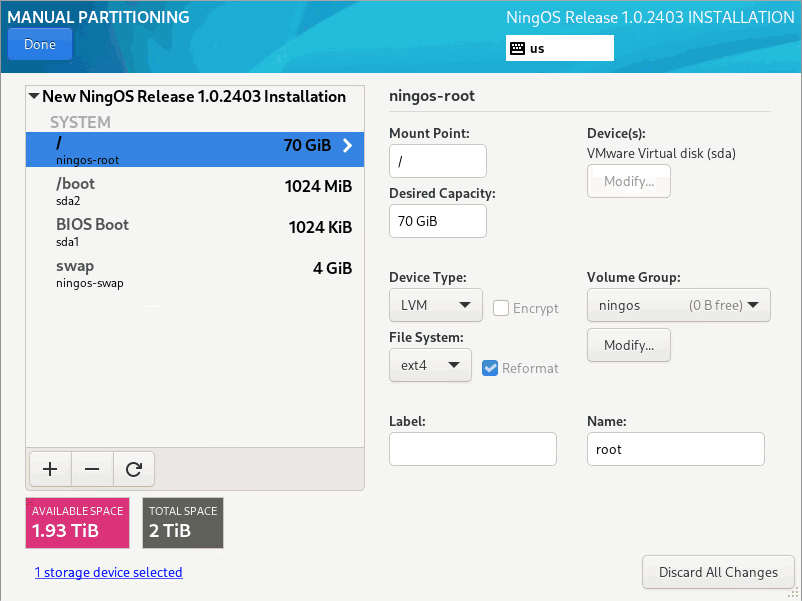Click the 4 GiB swap size value
The height and width of the screenshot is (601, 802).
[x=332, y=269]
